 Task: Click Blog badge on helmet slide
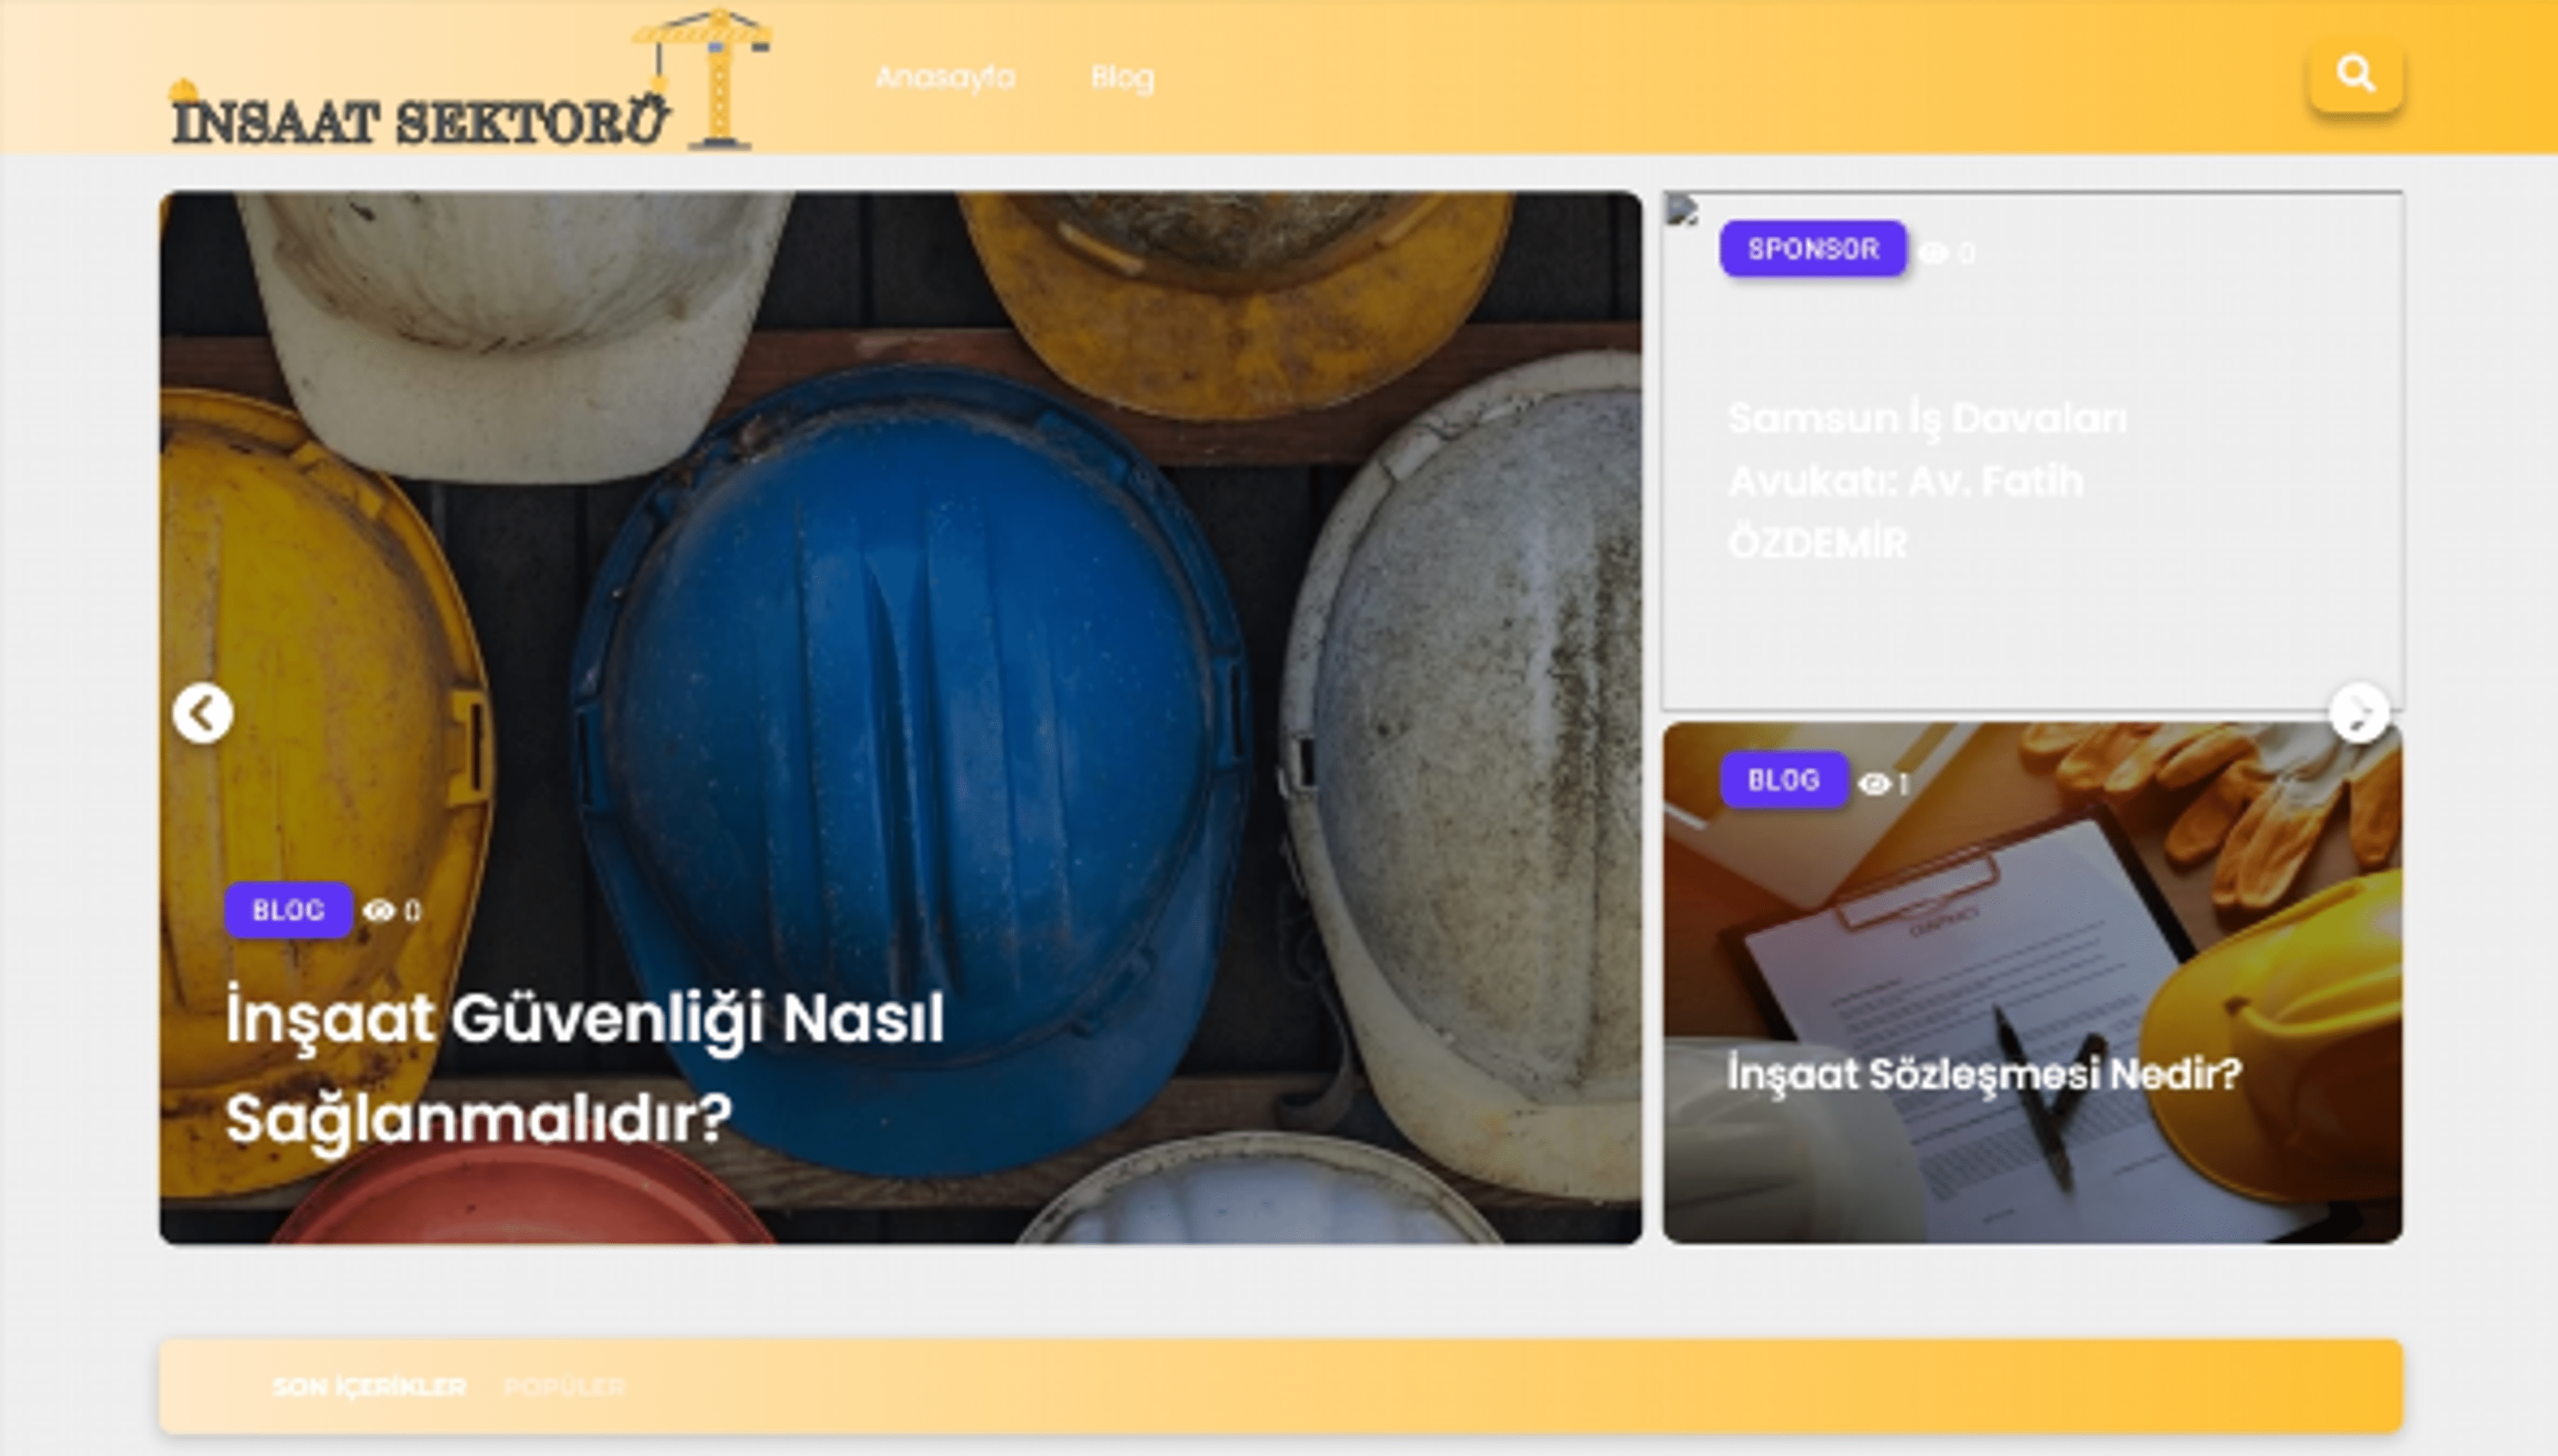click(288, 910)
